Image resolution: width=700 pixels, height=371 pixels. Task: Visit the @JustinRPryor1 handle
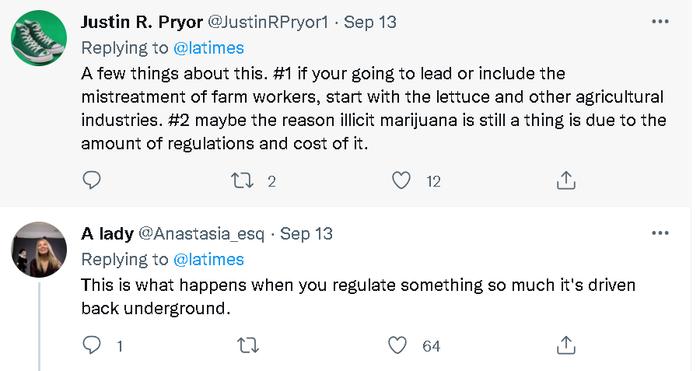268,22
